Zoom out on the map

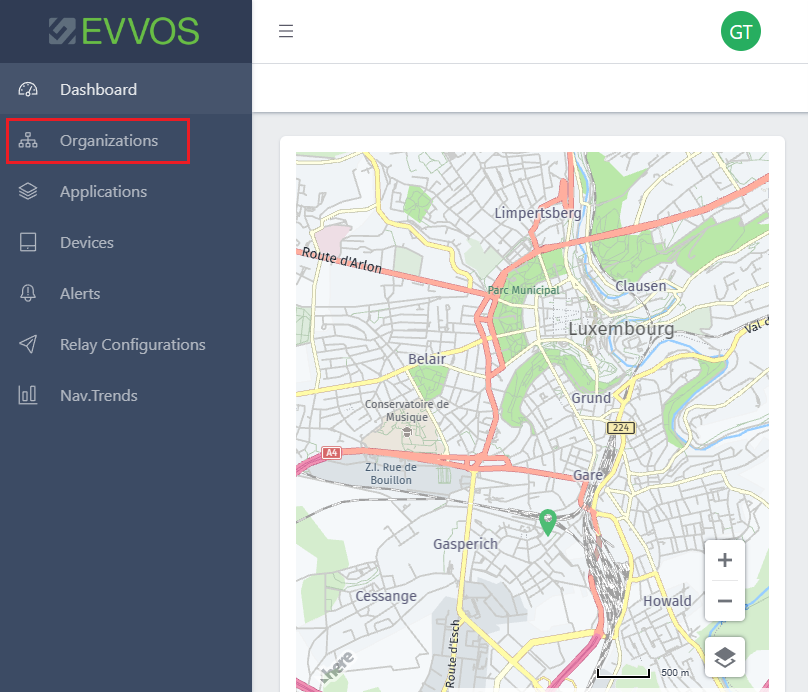click(725, 601)
